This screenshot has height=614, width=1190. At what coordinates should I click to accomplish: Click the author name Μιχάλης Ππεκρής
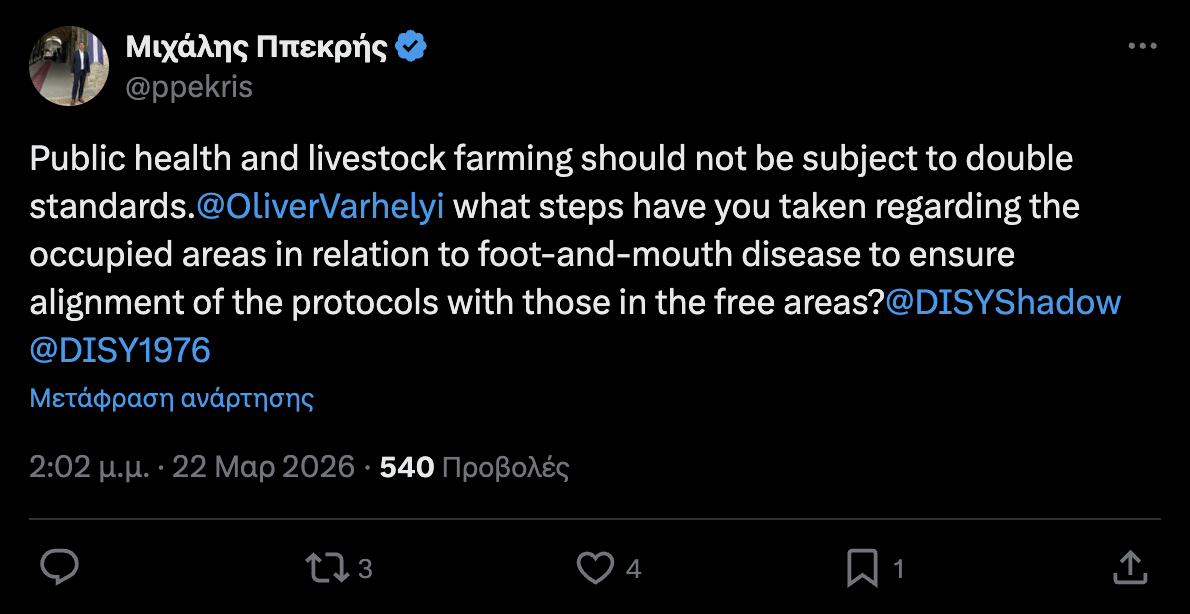click(x=256, y=46)
